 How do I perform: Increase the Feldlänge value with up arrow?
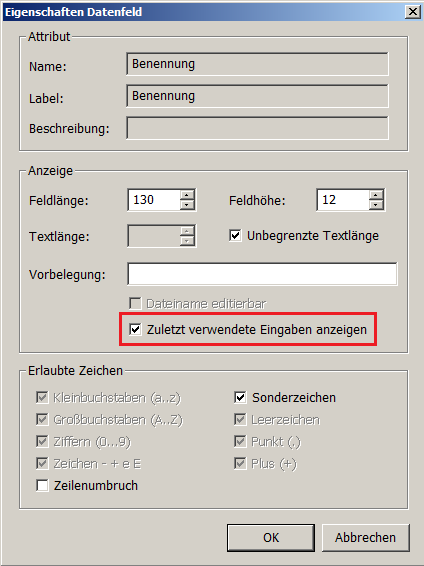point(187,195)
